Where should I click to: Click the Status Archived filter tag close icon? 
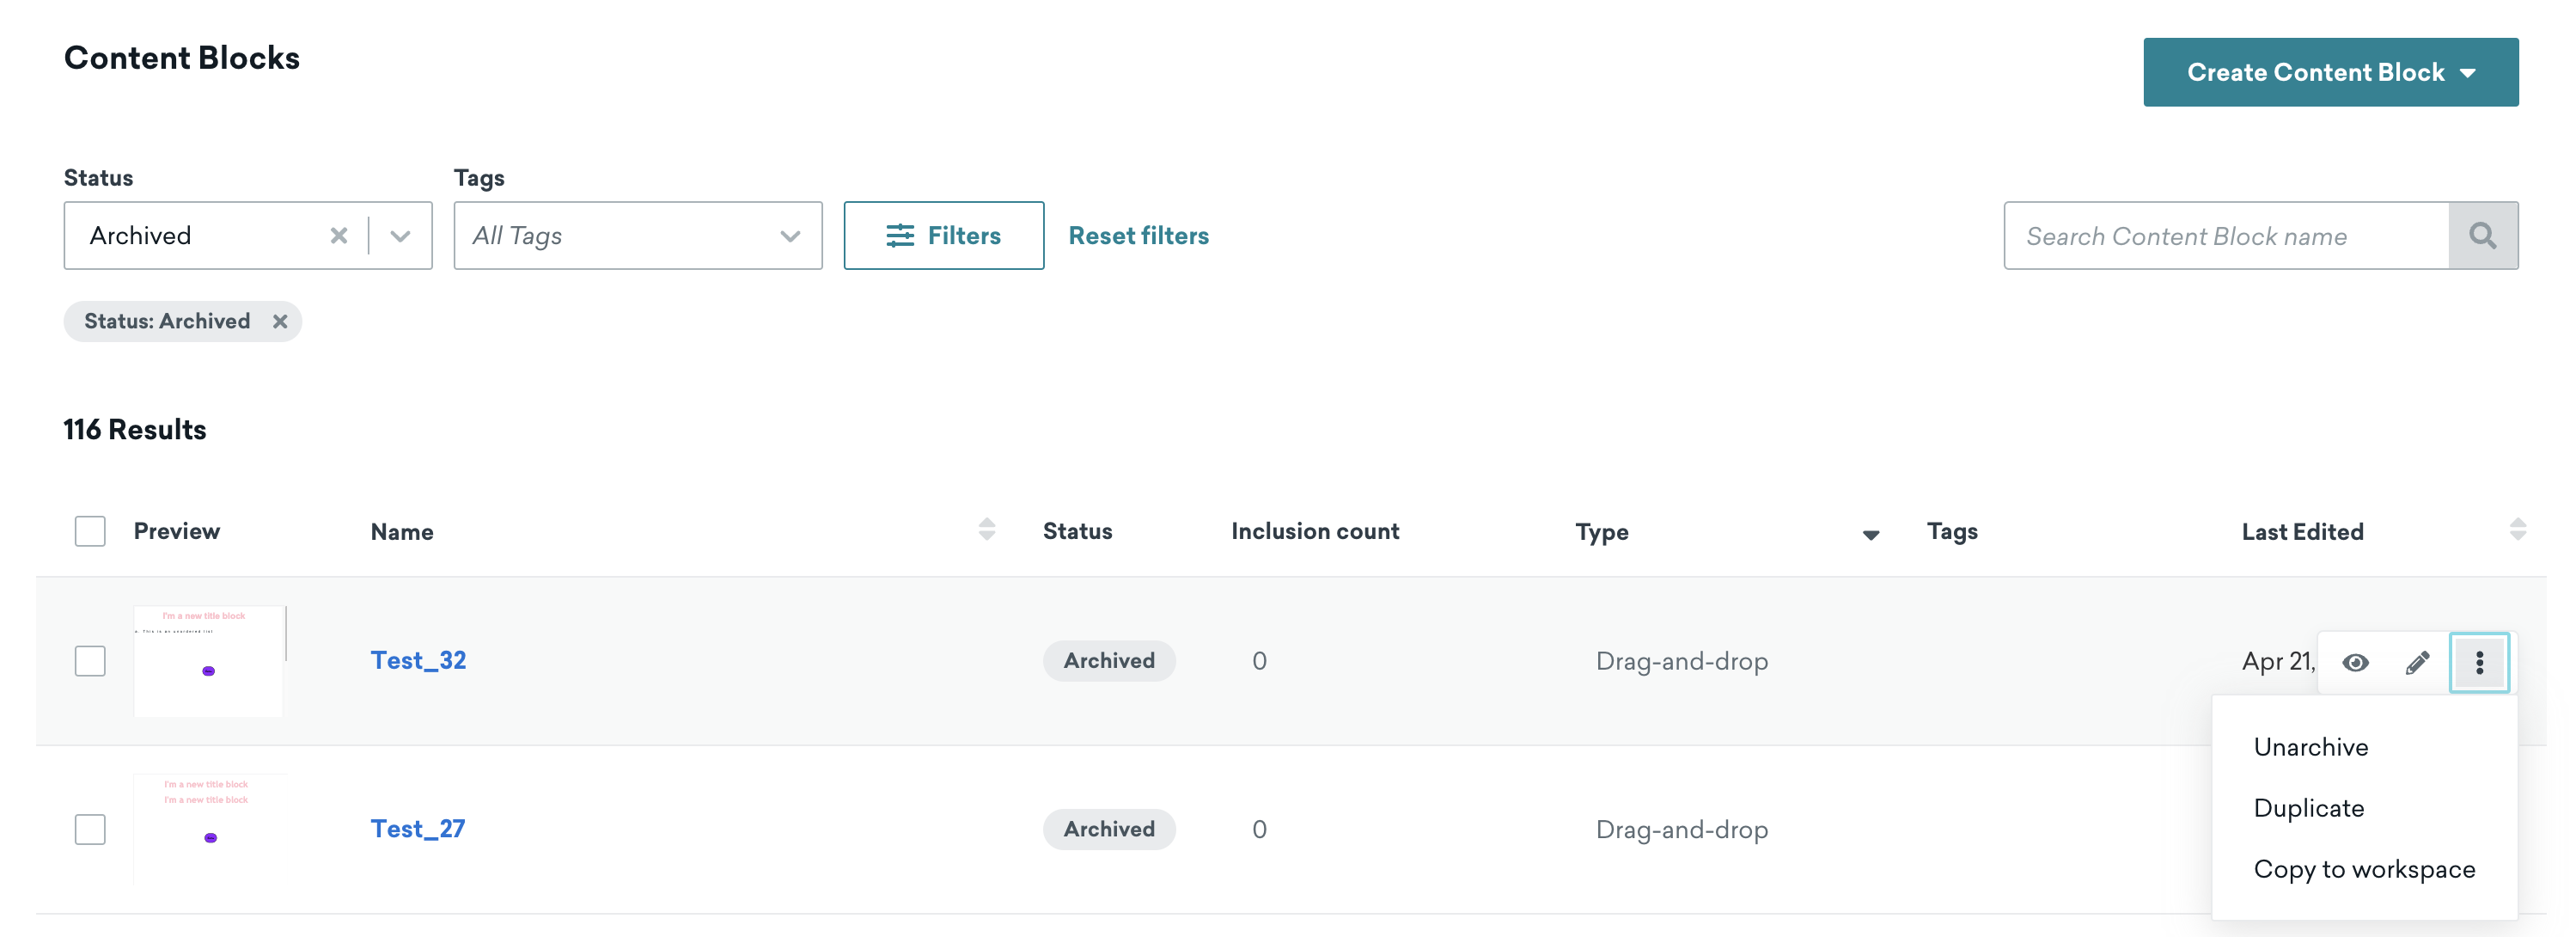[x=279, y=321]
